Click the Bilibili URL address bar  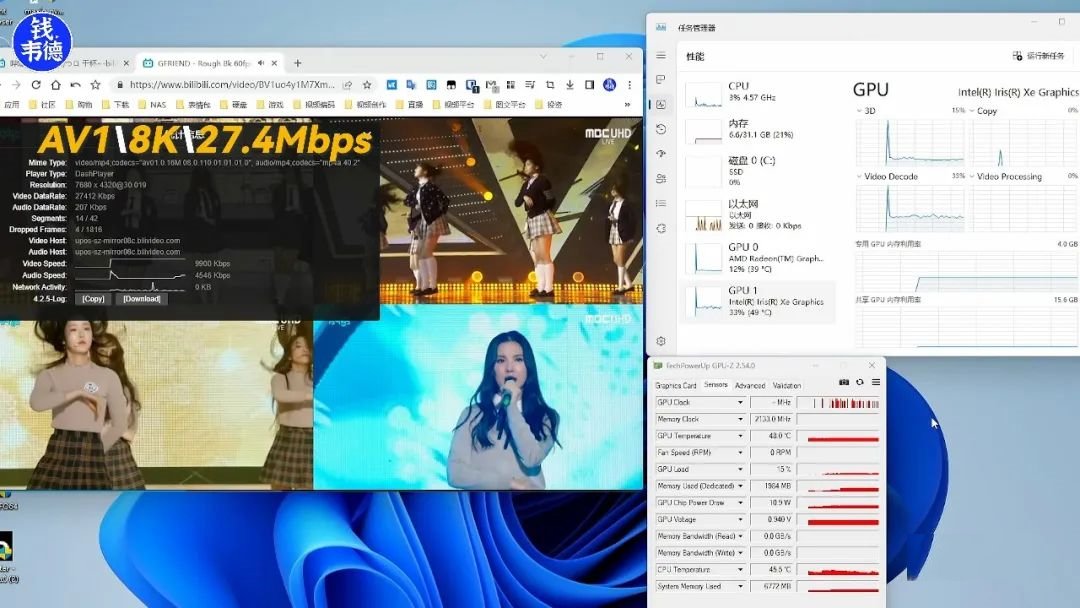tap(232, 85)
